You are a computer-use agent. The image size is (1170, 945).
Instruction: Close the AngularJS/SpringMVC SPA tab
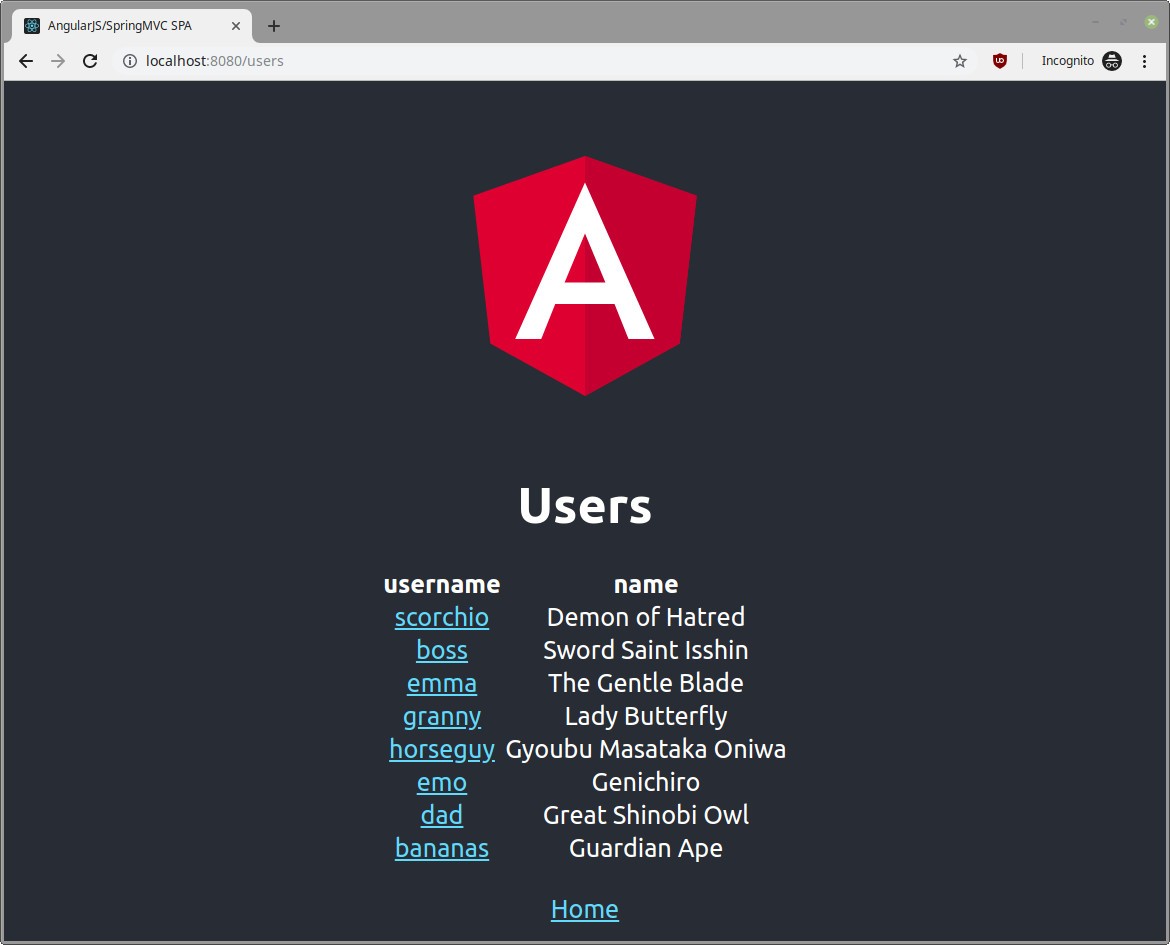236,26
